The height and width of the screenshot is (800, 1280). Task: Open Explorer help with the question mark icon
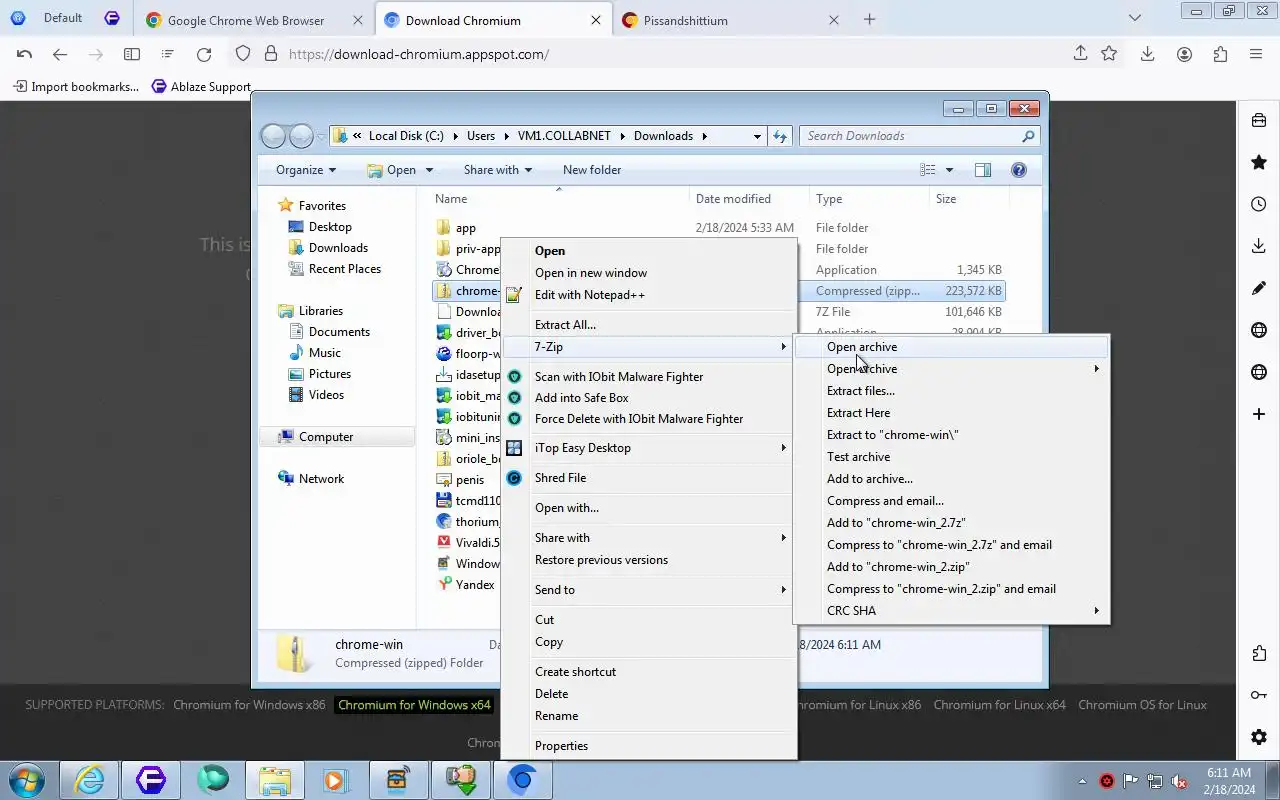(x=1019, y=170)
